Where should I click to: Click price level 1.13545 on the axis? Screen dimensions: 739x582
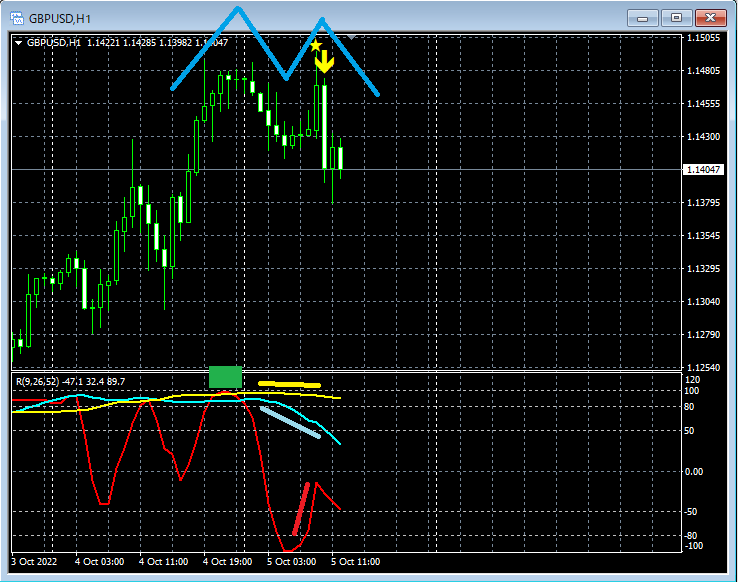(704, 236)
